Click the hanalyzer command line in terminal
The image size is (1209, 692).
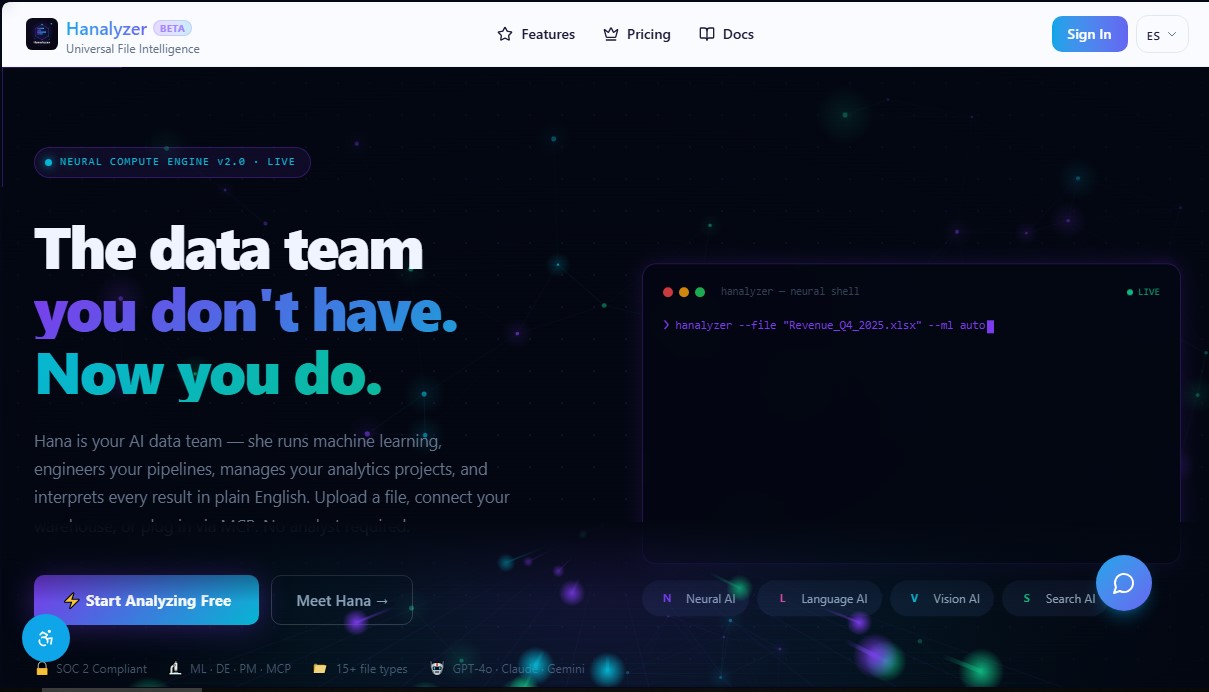[x=828, y=325]
